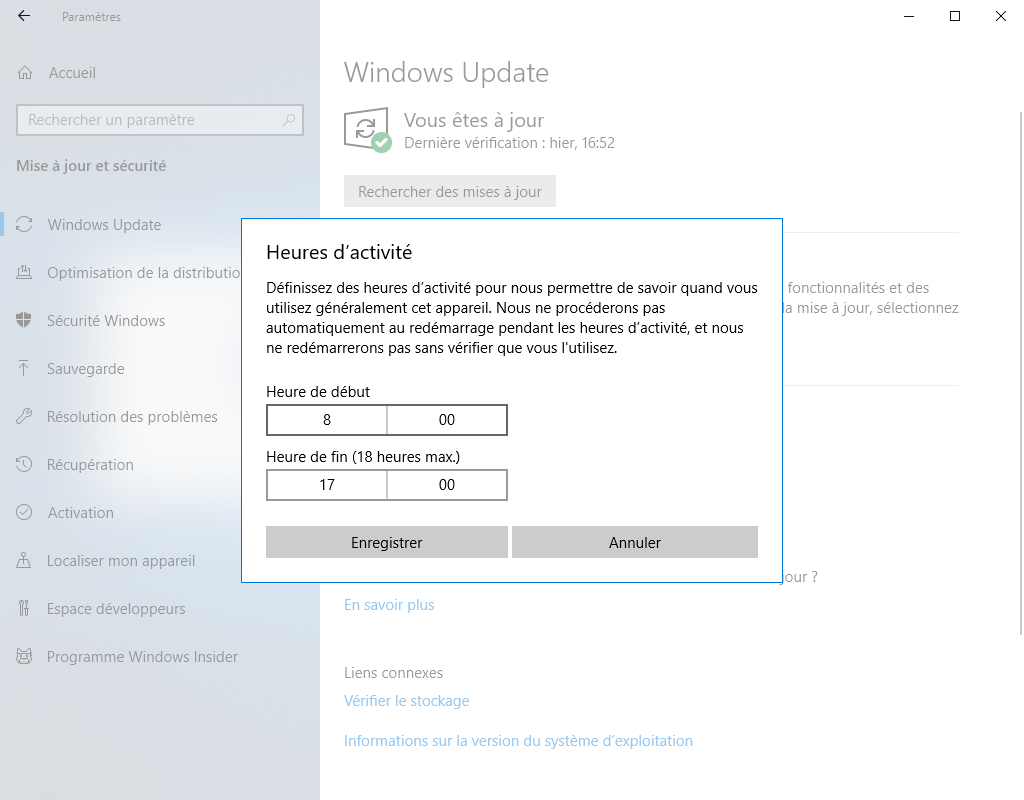Click the Vous êtes à jour status text
Image resolution: width=1024 pixels, height=800 pixels.
point(474,120)
